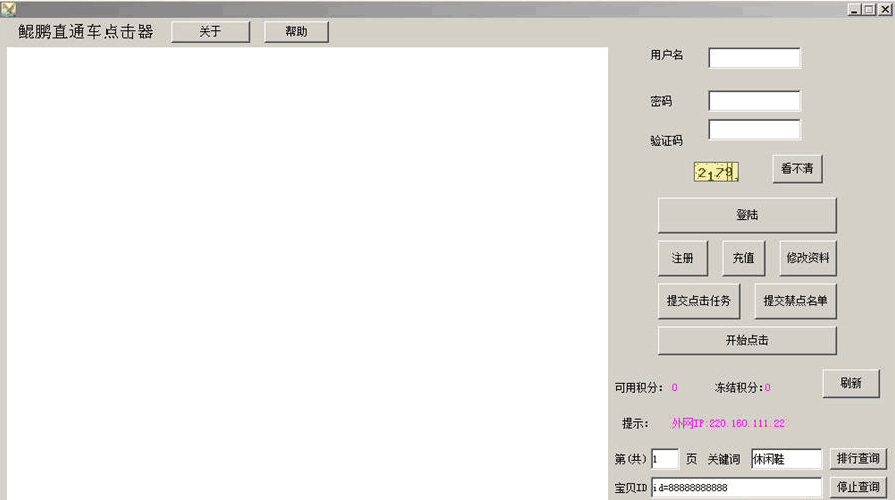The image size is (895, 500).
Task: Click the 用户名 username input field
Action: (754, 58)
